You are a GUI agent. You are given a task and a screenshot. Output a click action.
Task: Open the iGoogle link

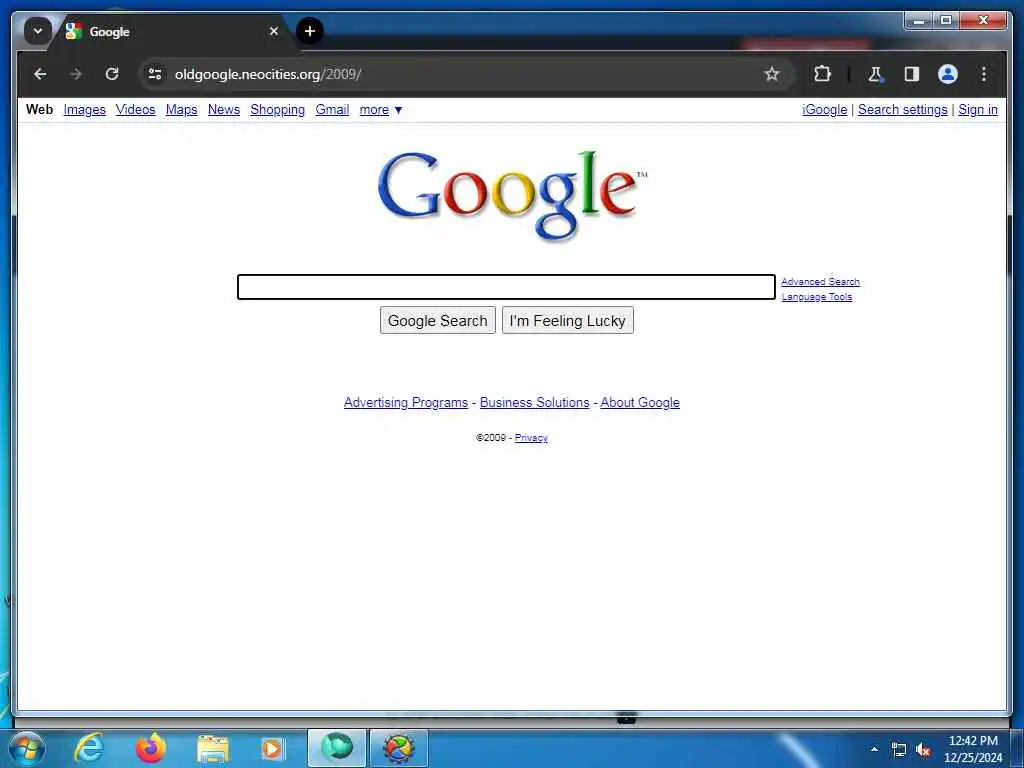coord(824,110)
